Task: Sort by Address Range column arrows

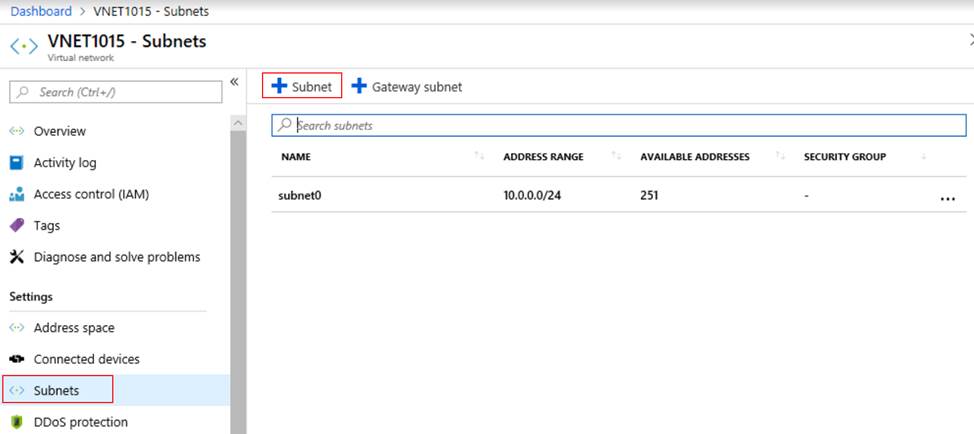Action: click(616, 157)
